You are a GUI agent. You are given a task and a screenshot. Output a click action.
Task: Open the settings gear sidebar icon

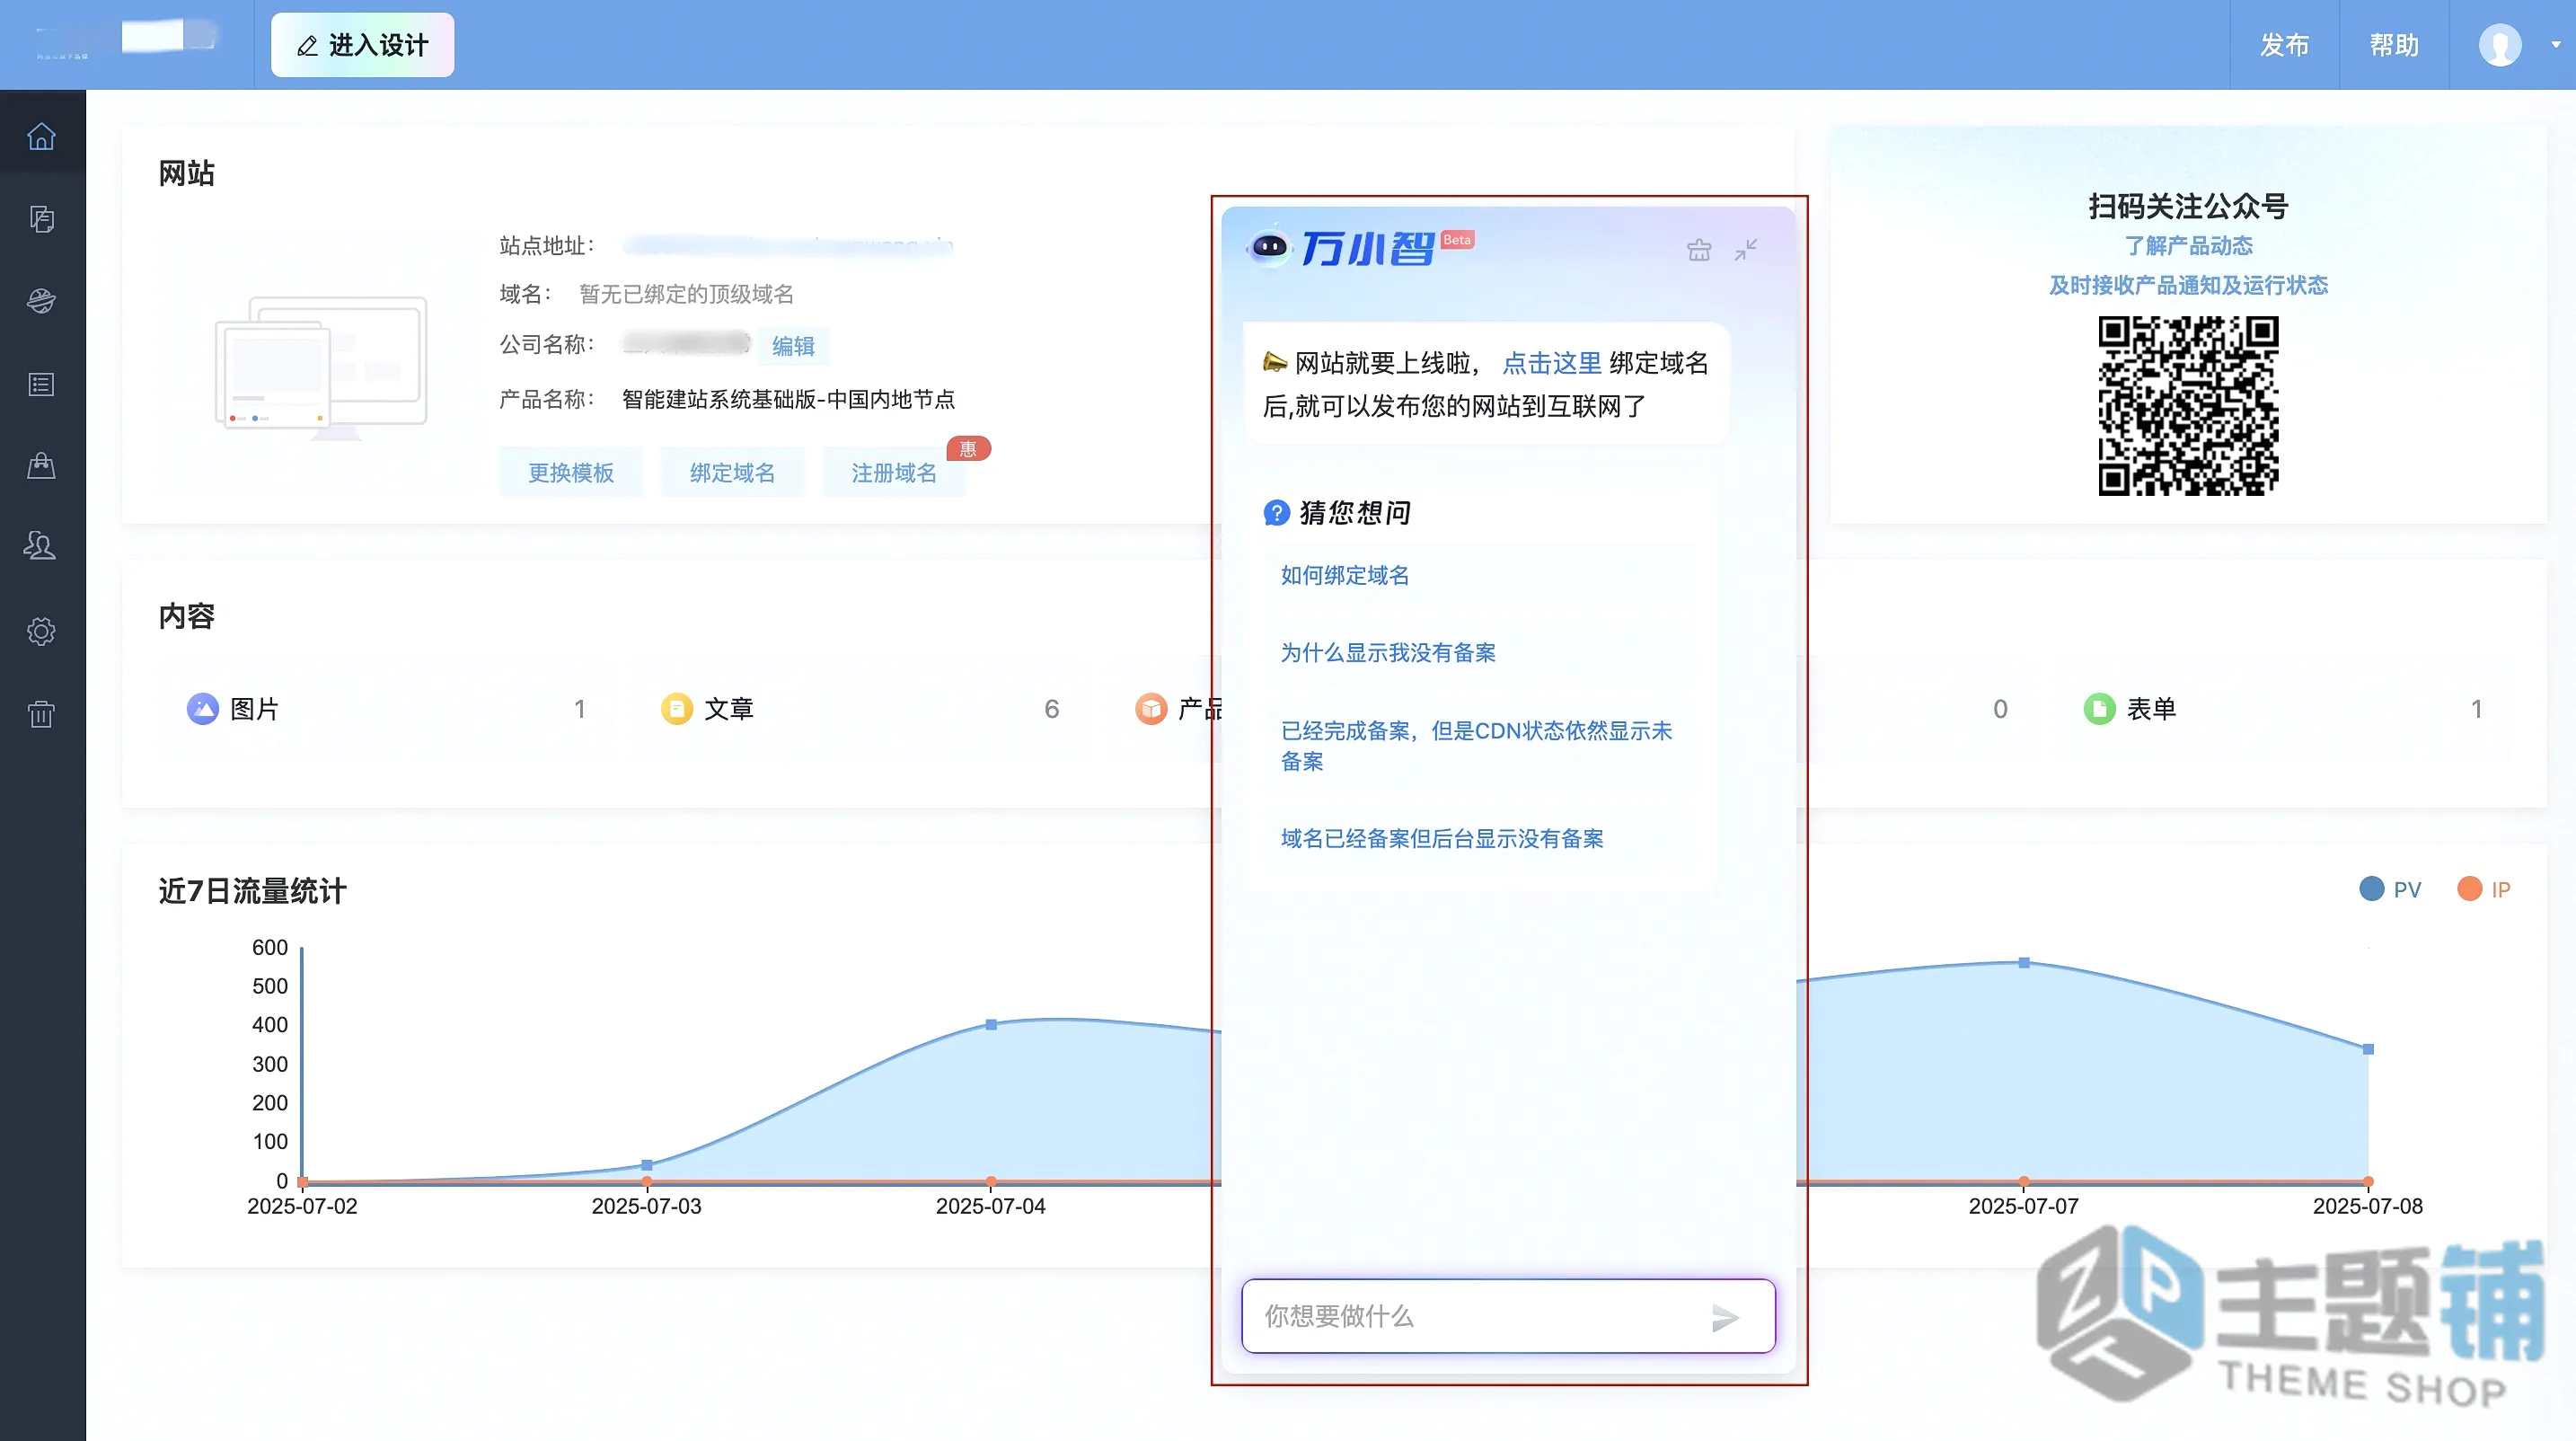(x=41, y=631)
